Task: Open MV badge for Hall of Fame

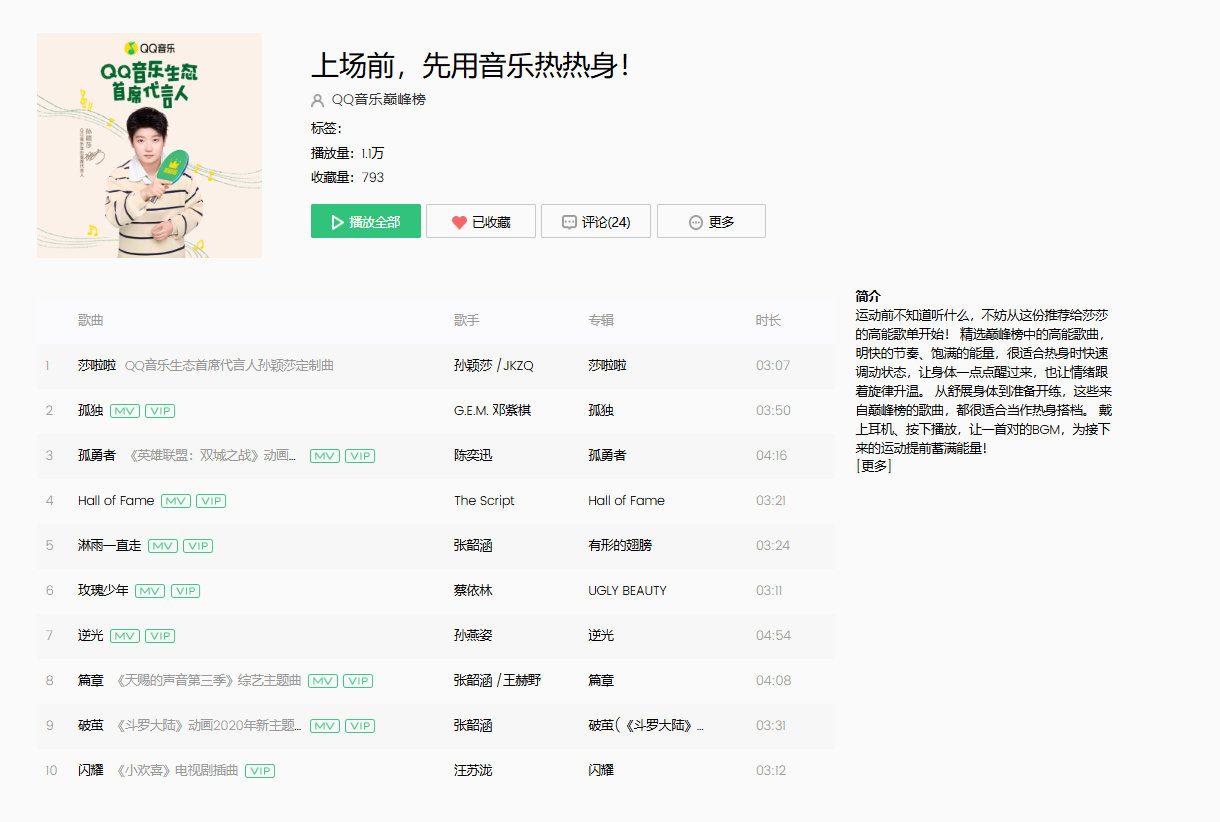Action: [x=176, y=501]
